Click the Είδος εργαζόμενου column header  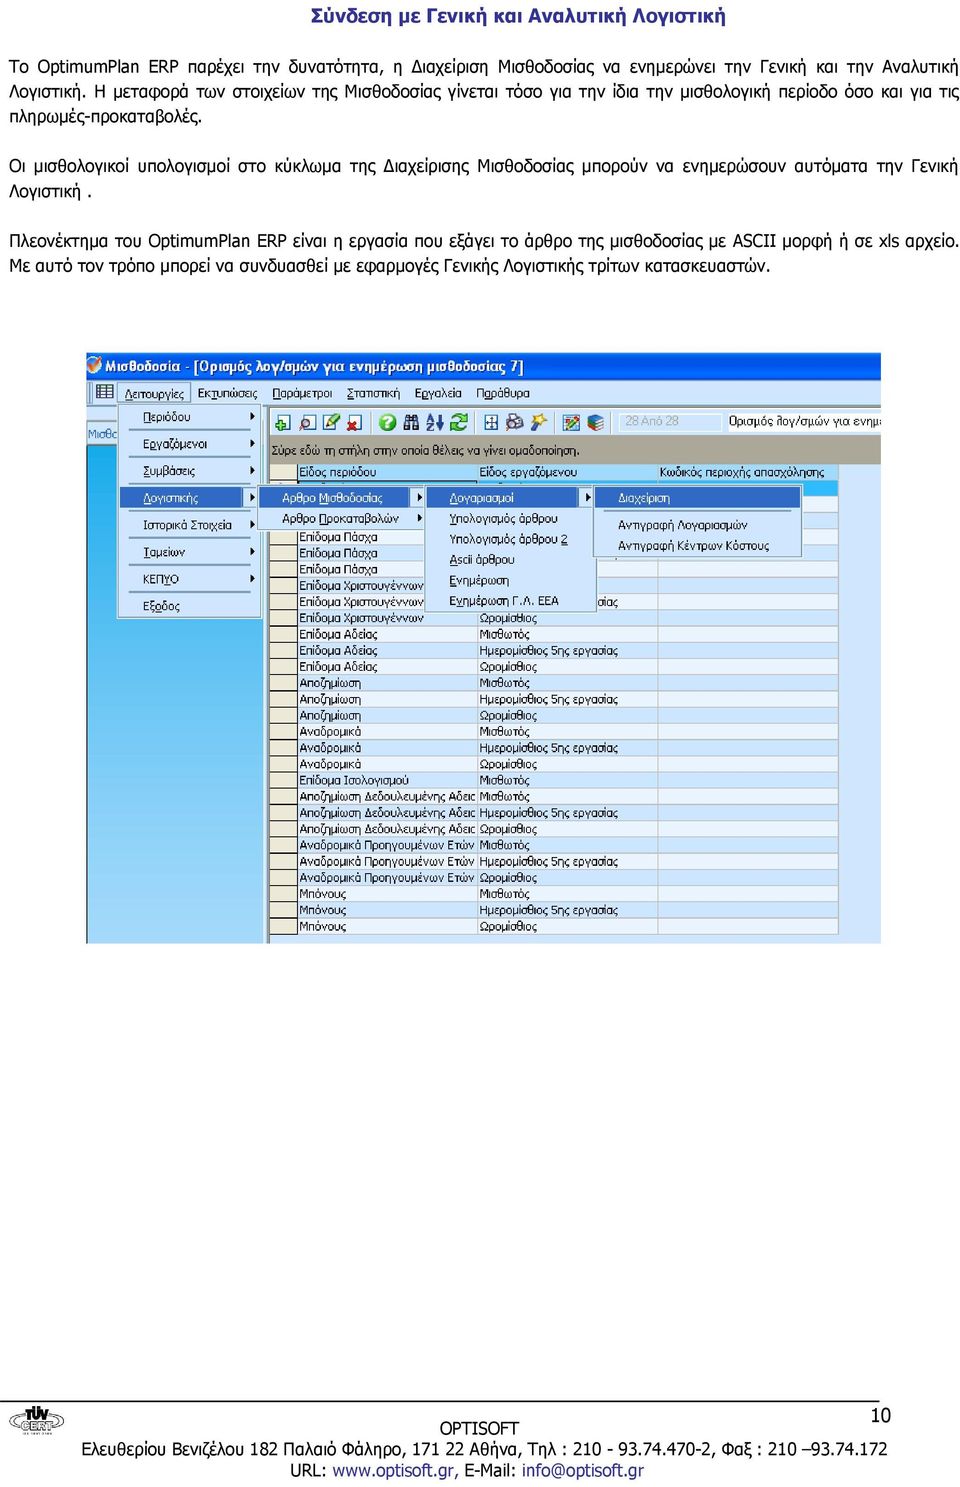[x=567, y=472]
